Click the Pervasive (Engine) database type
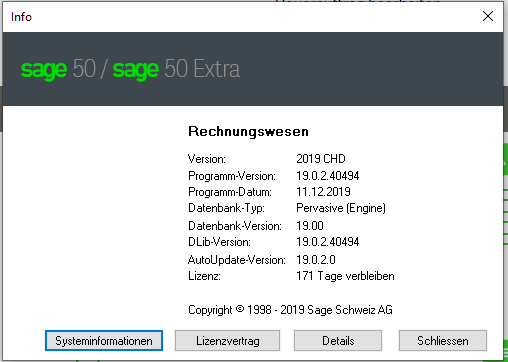Viewport: 508px width, 362px height. pos(341,208)
